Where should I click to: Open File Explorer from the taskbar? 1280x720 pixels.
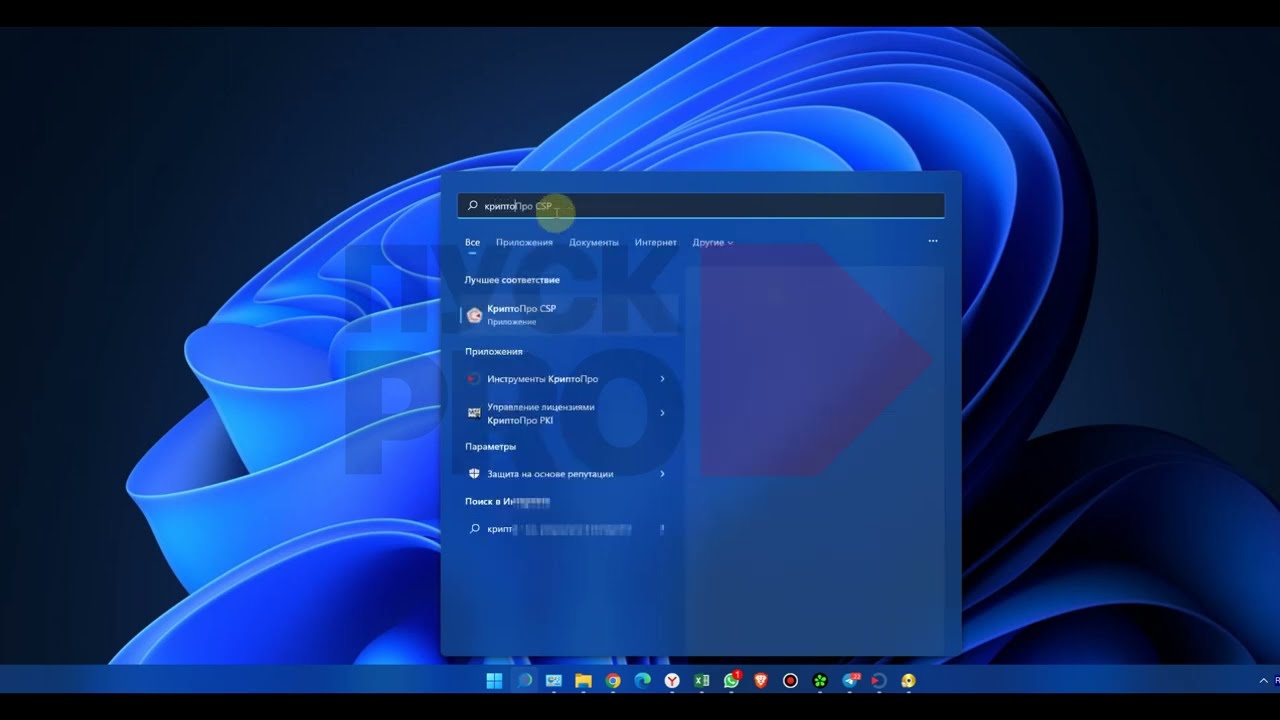click(x=583, y=681)
